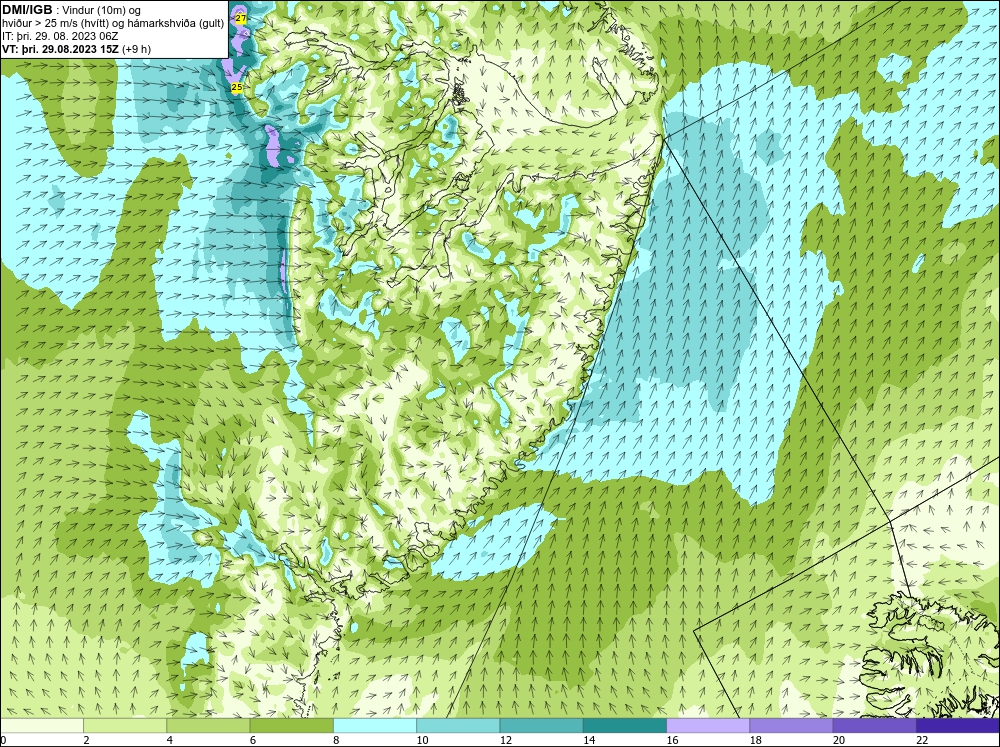Screen dimensions: 1000x747
Task: Click the legend scale label '2'
Action: 86,740
